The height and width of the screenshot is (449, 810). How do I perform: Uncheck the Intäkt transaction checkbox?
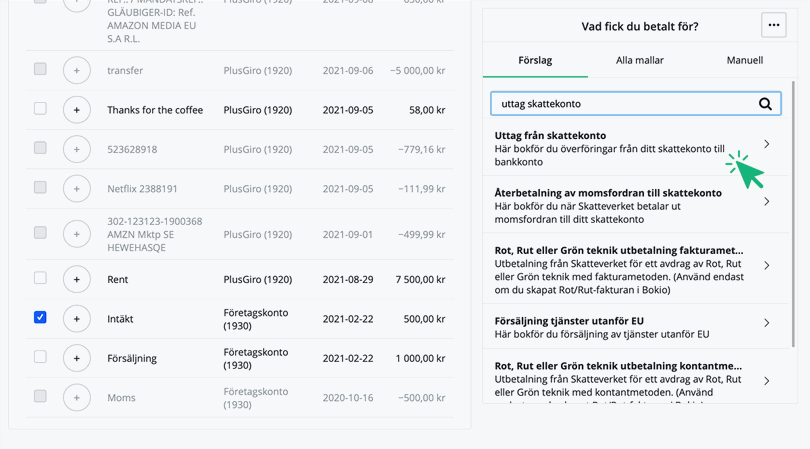coord(40,317)
